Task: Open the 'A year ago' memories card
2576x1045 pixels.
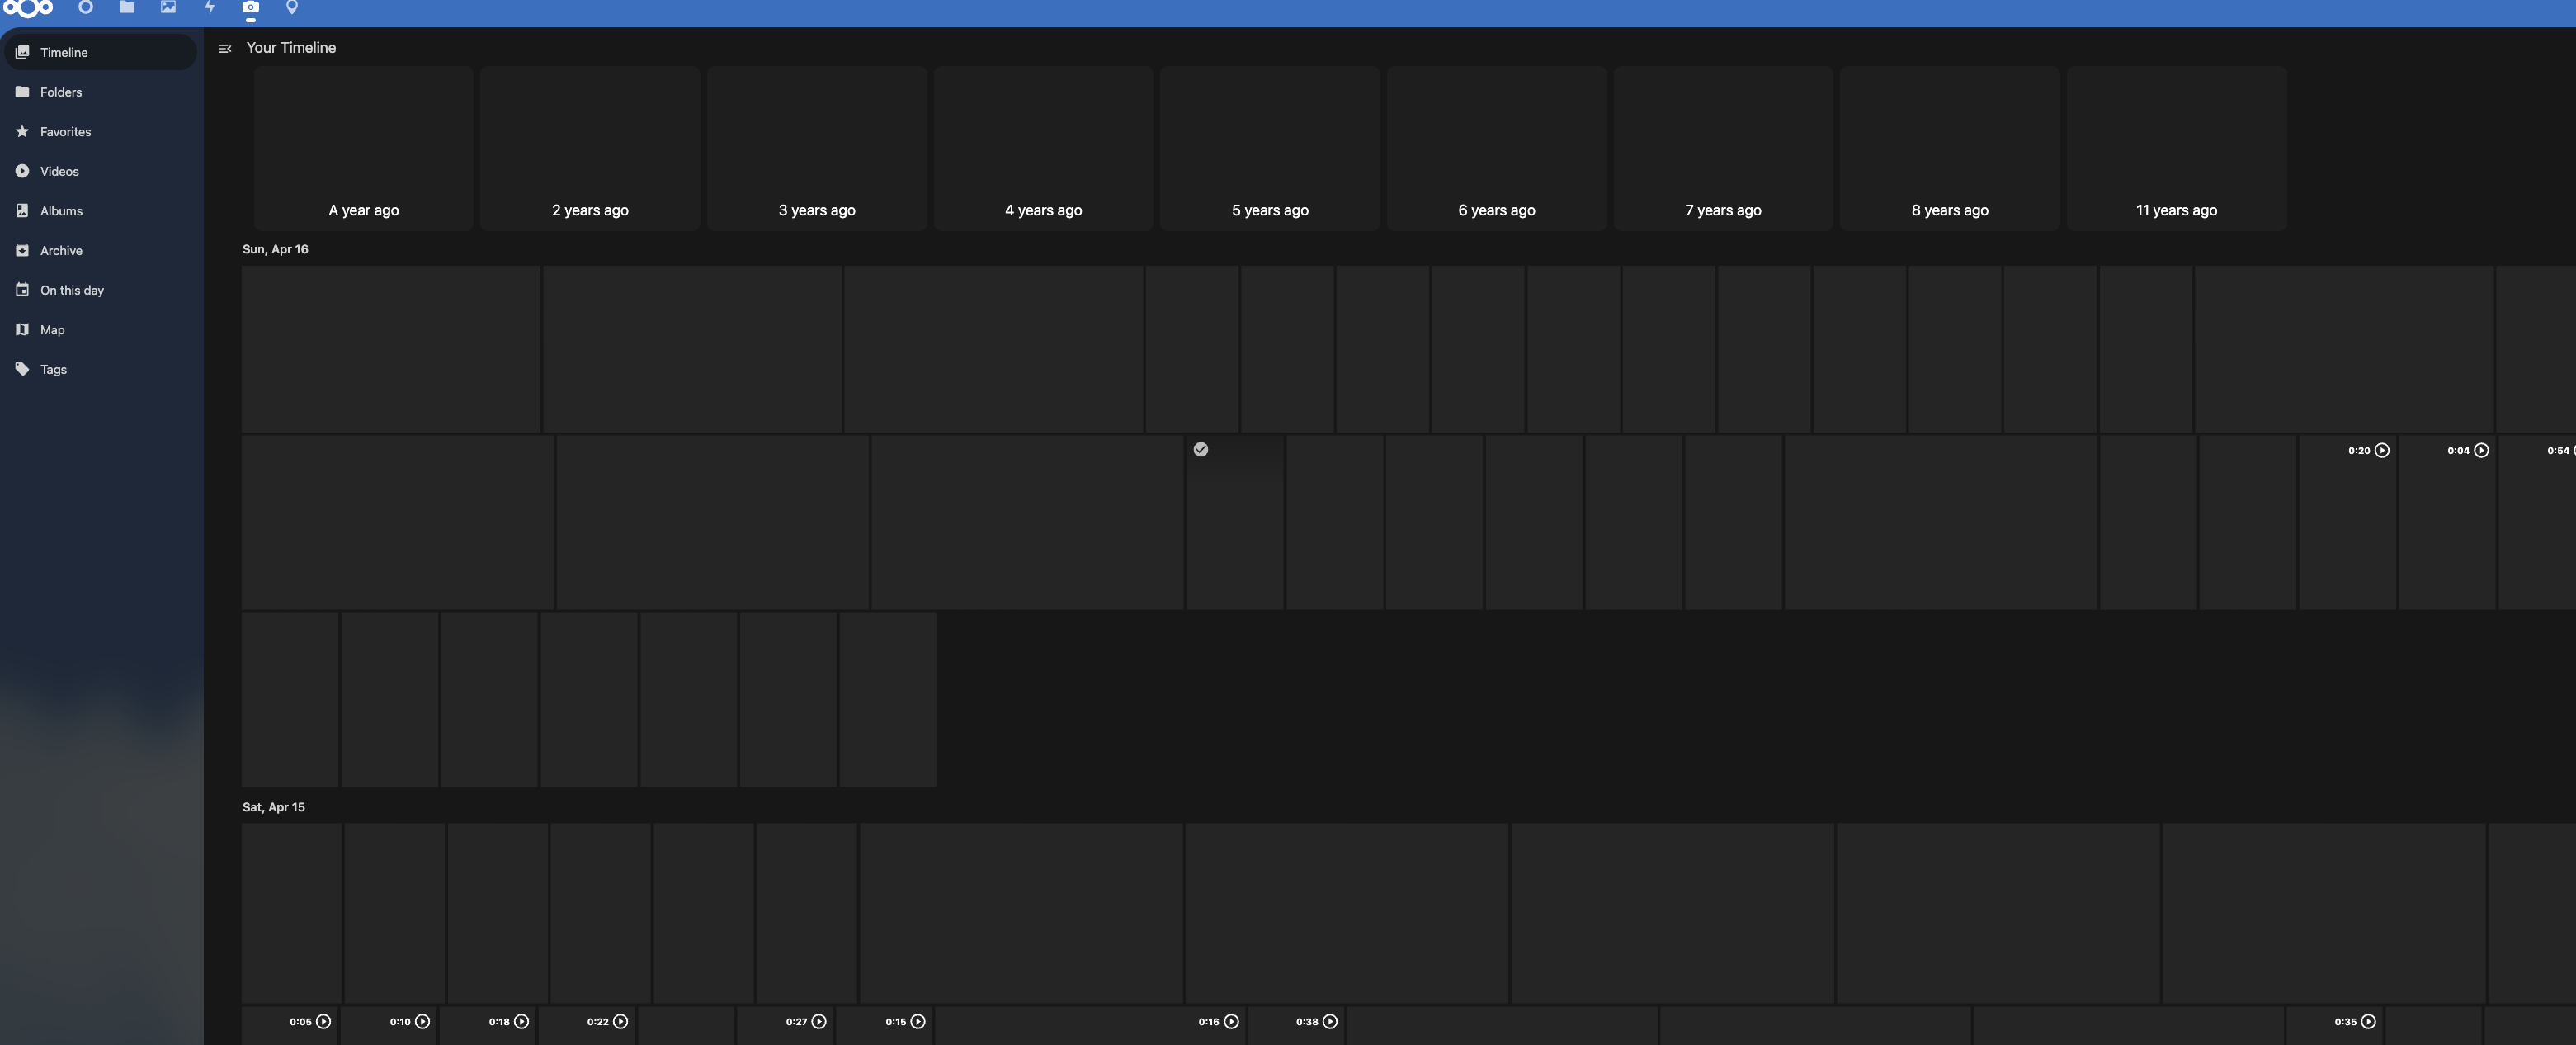Action: pos(363,148)
